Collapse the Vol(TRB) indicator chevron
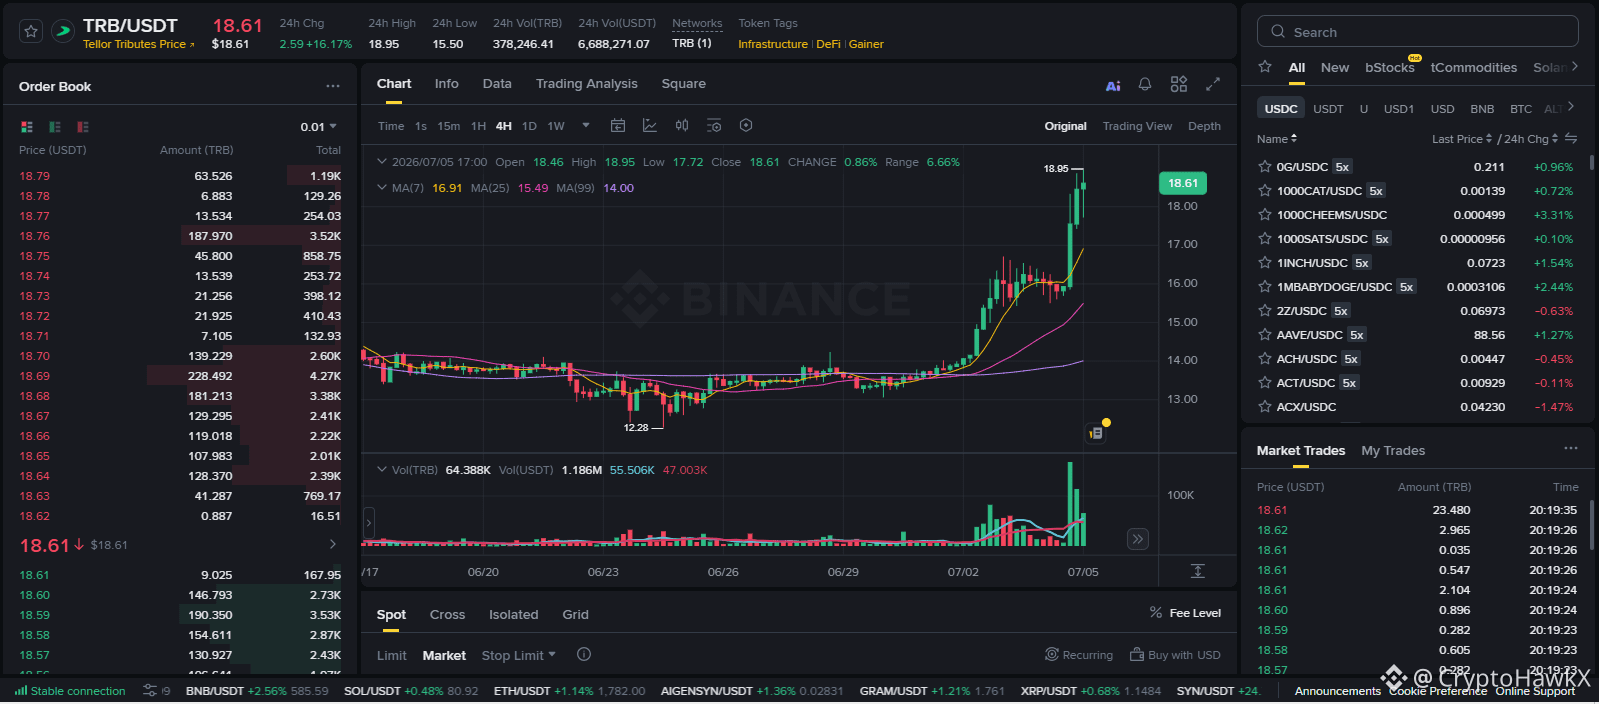This screenshot has width=1599, height=704. [382, 469]
